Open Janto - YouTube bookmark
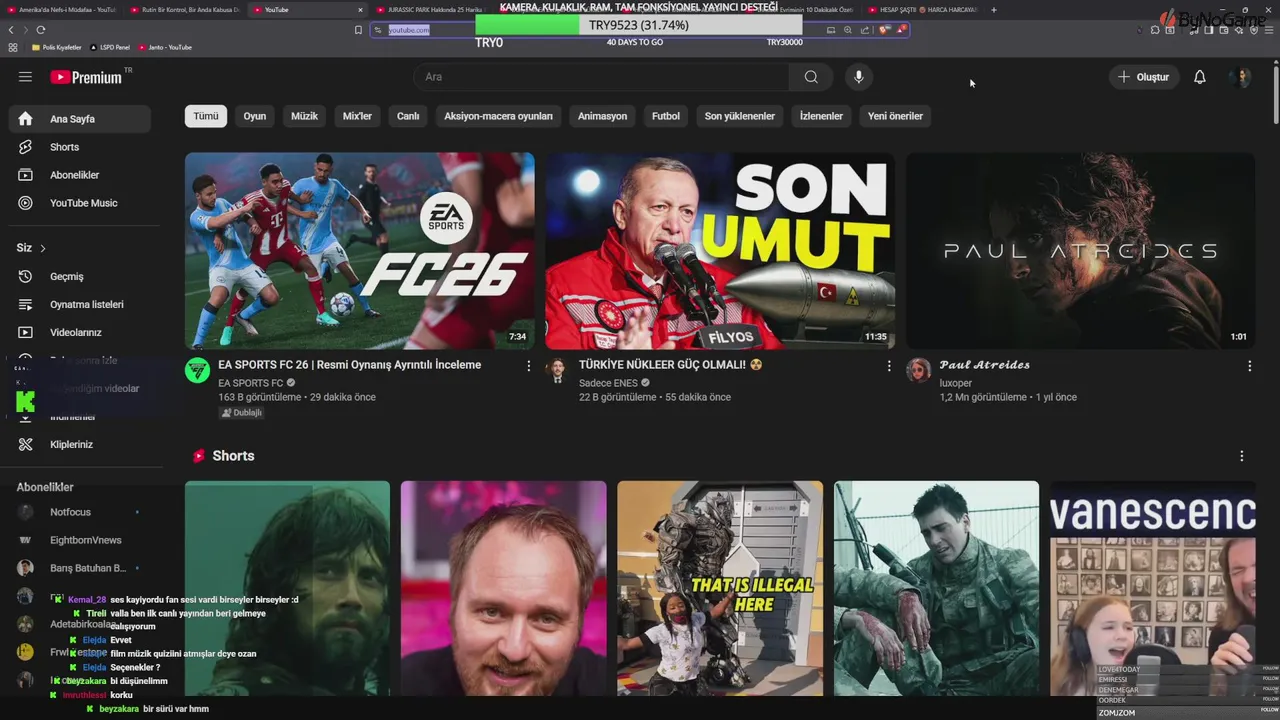The image size is (1280, 720). [166, 47]
